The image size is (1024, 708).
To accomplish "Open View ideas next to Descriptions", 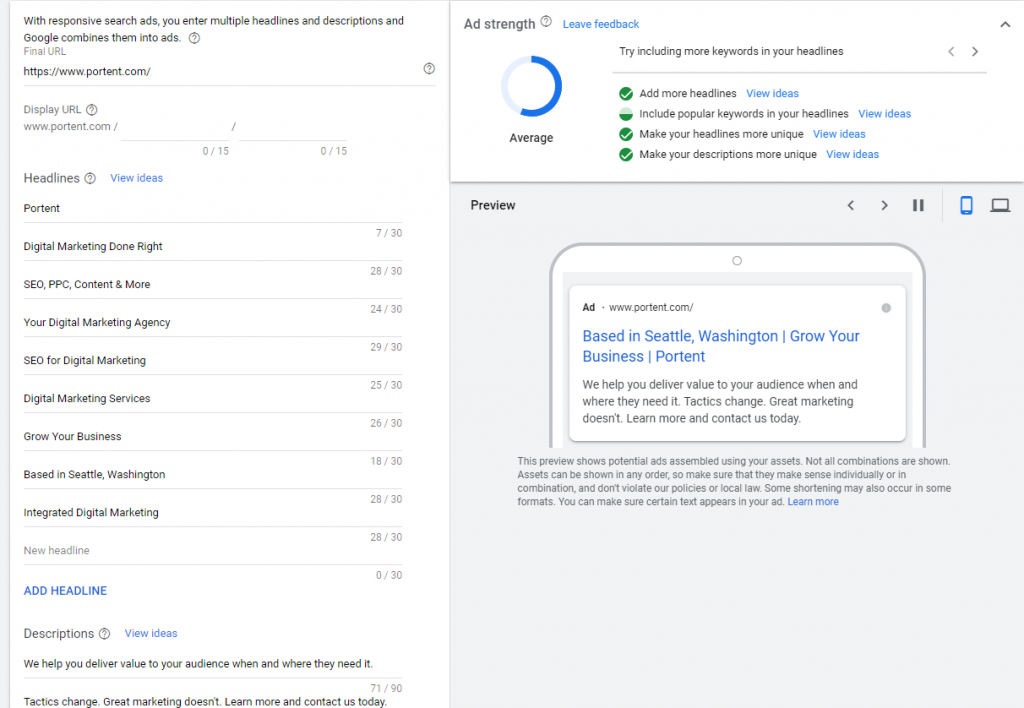I will click(151, 634).
